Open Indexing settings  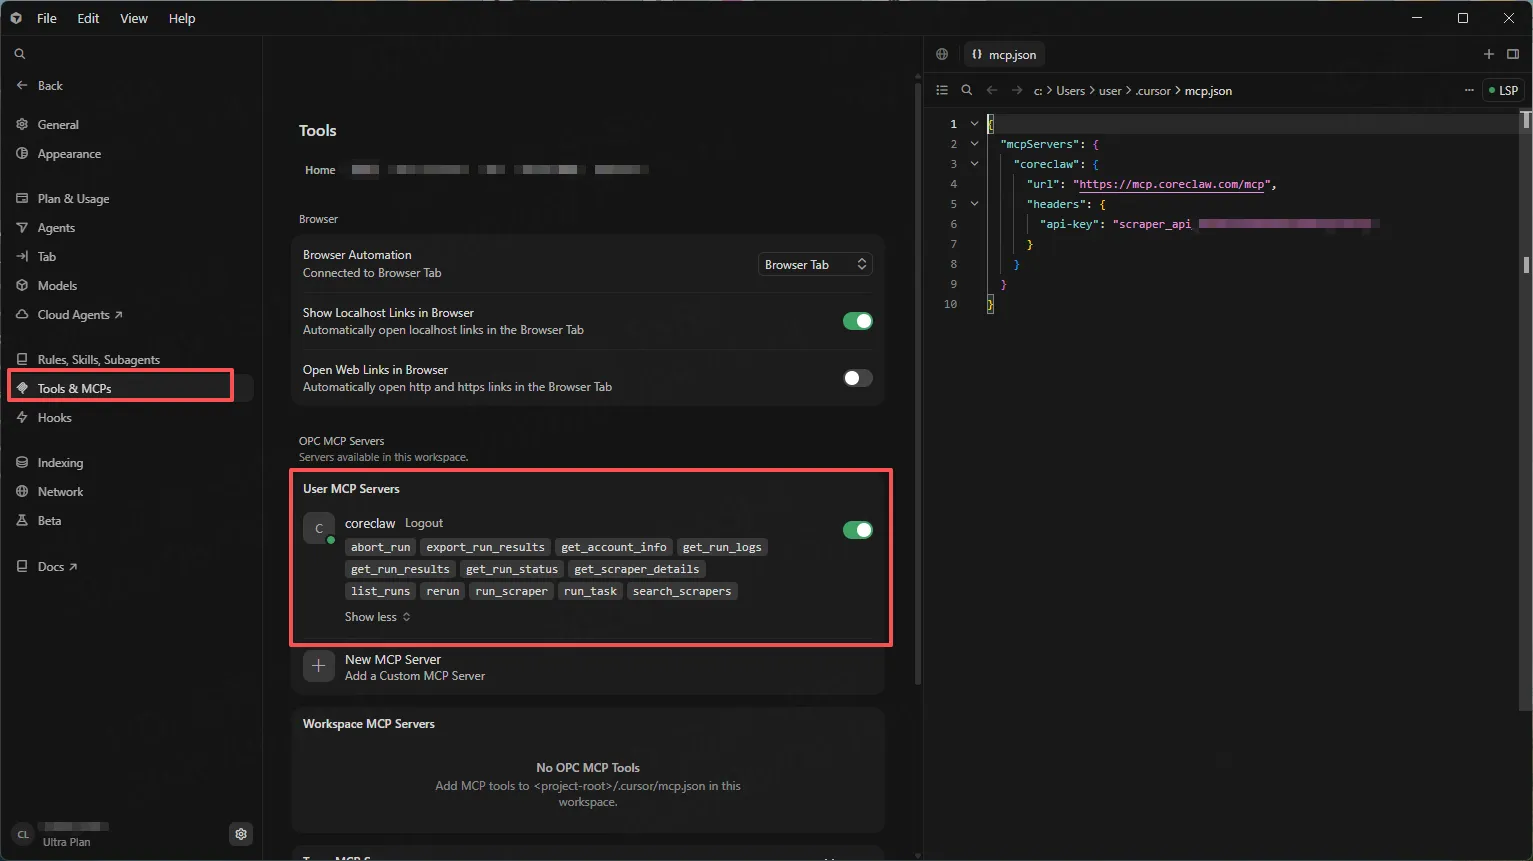click(60, 463)
